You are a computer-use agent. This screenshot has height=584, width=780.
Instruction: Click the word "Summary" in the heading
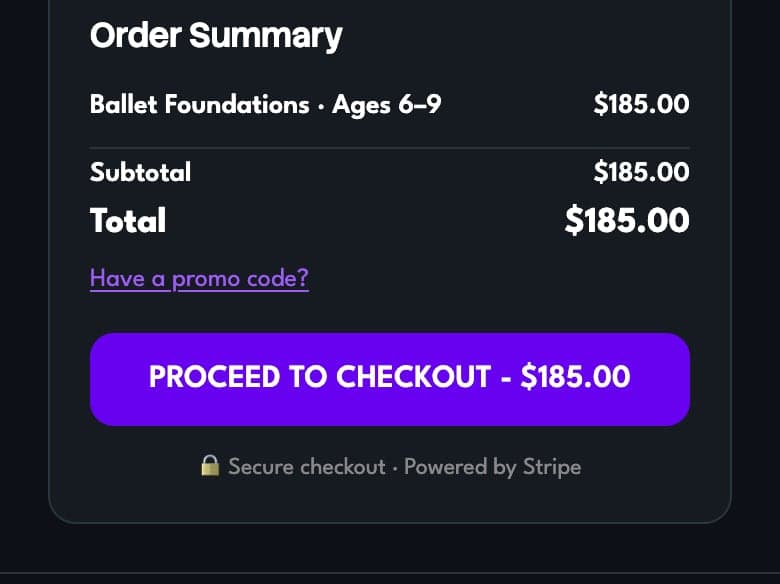266,37
